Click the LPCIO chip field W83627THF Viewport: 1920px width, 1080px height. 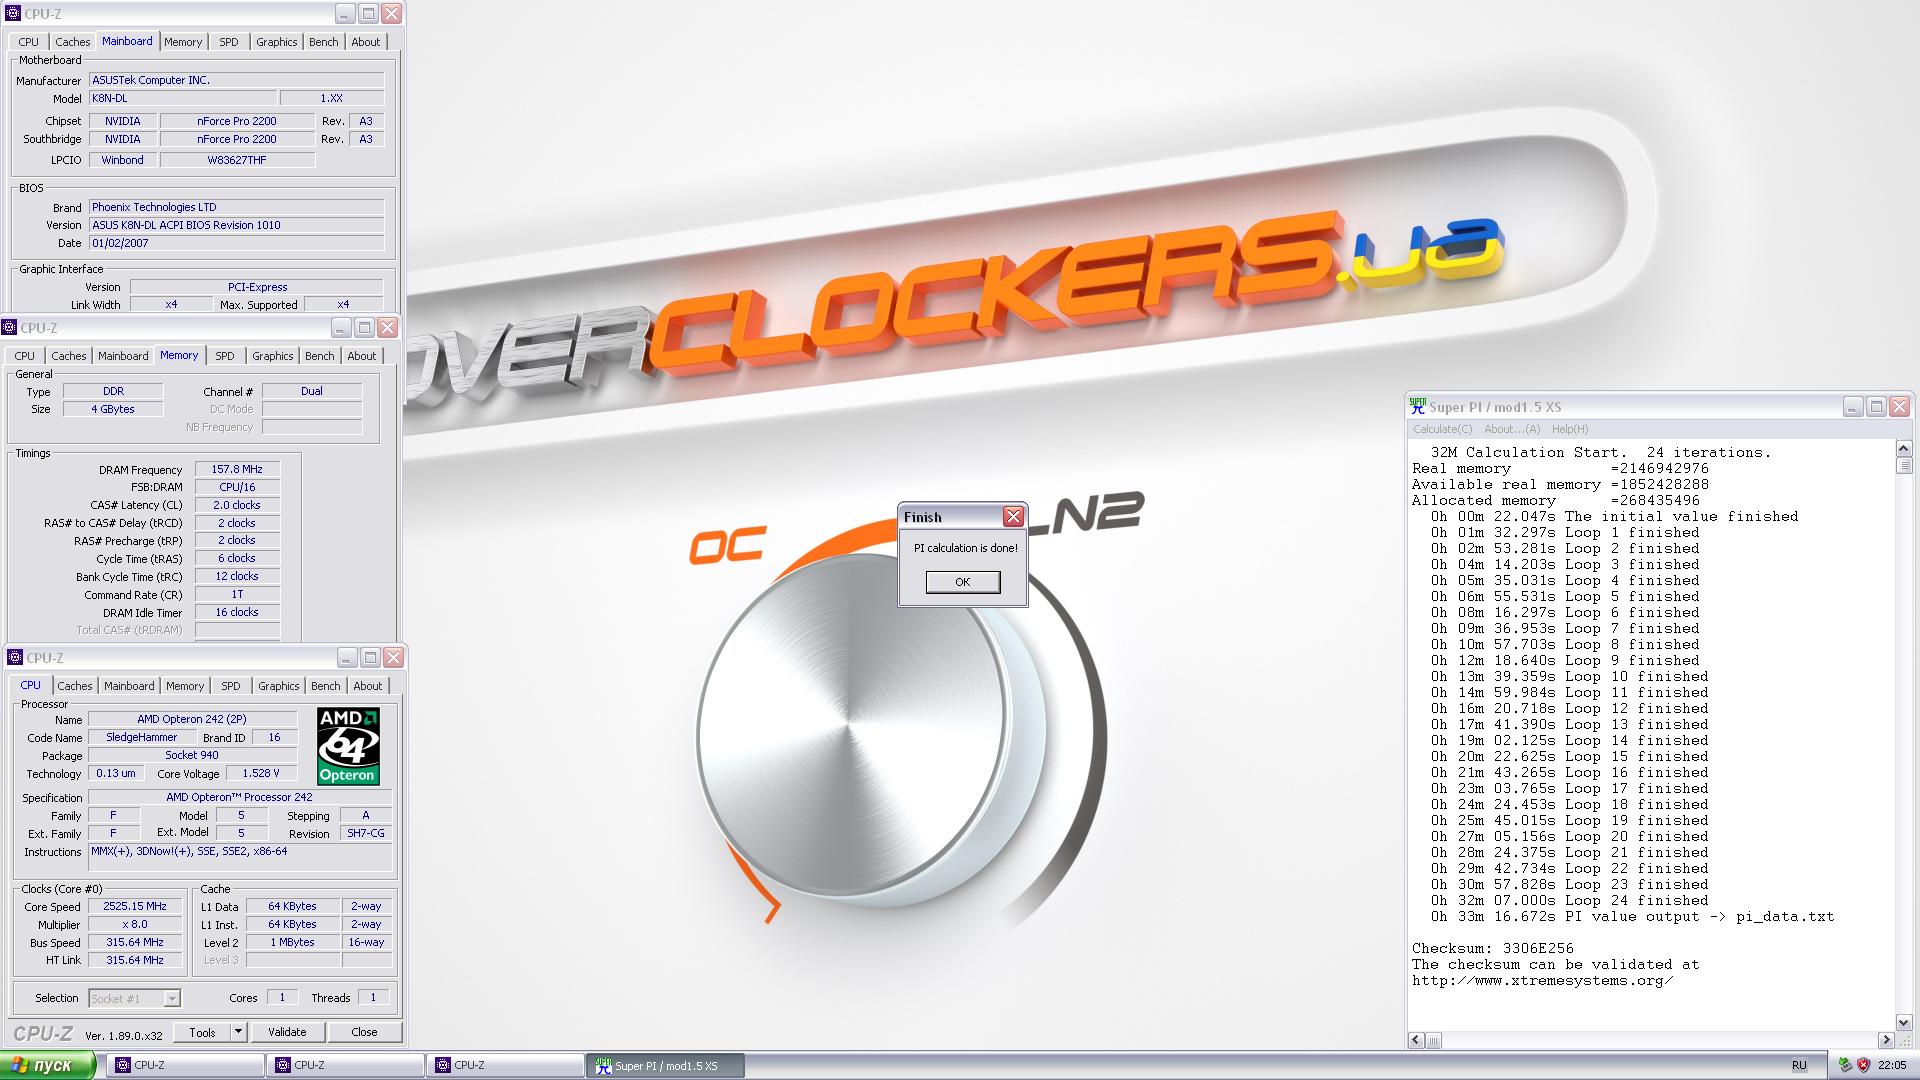237,160
